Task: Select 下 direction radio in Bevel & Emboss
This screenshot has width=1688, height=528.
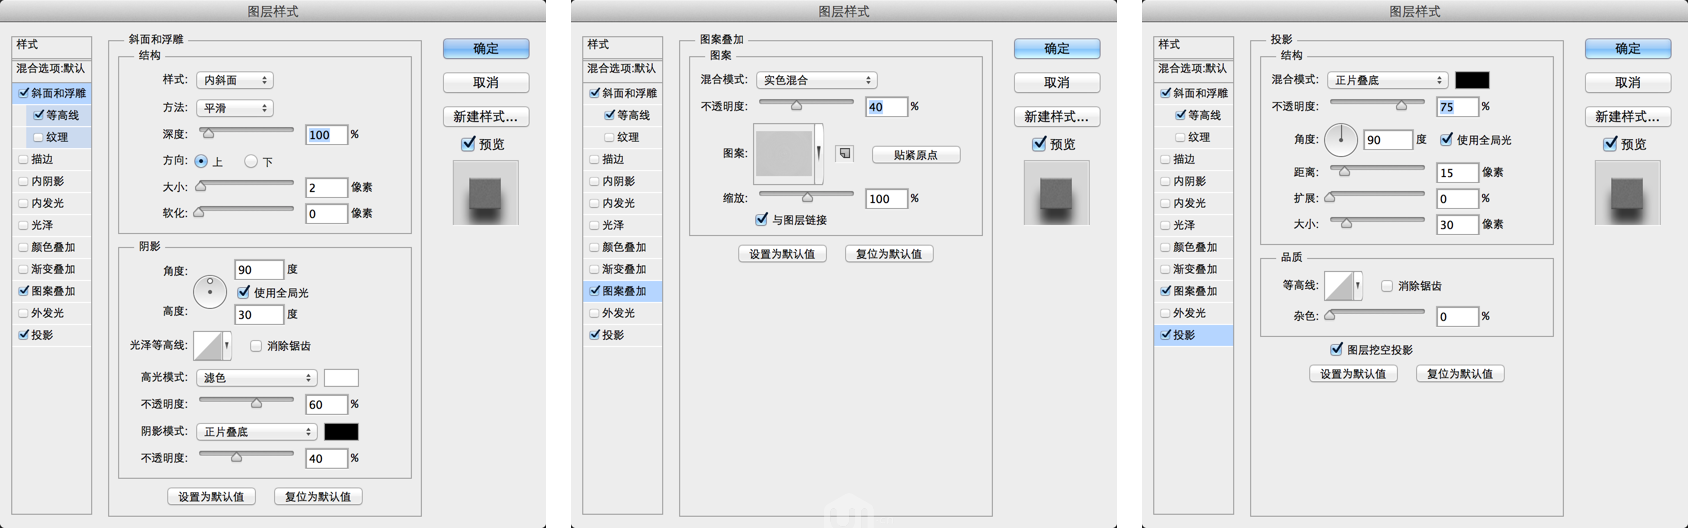Action: click(251, 161)
